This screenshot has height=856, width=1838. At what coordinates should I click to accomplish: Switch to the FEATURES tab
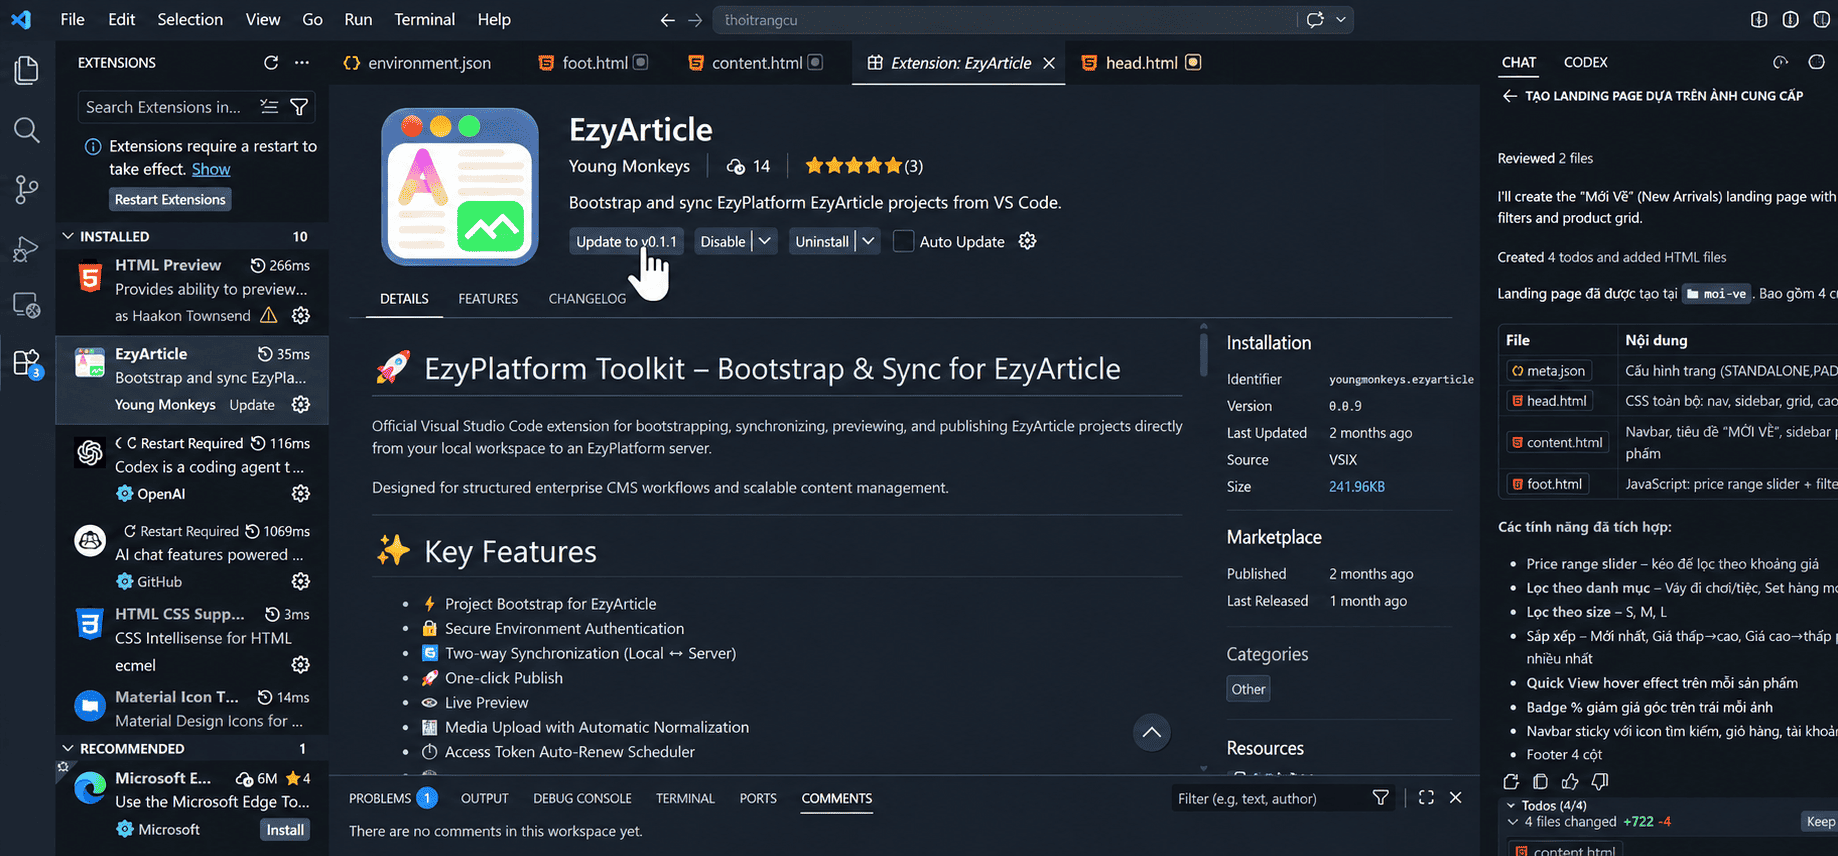point(488,299)
